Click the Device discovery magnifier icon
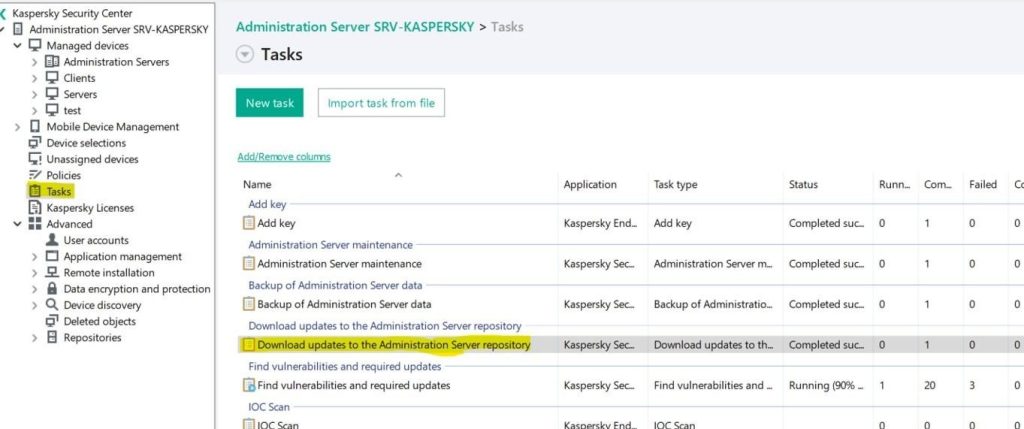This screenshot has width=1024, height=429. tap(52, 305)
